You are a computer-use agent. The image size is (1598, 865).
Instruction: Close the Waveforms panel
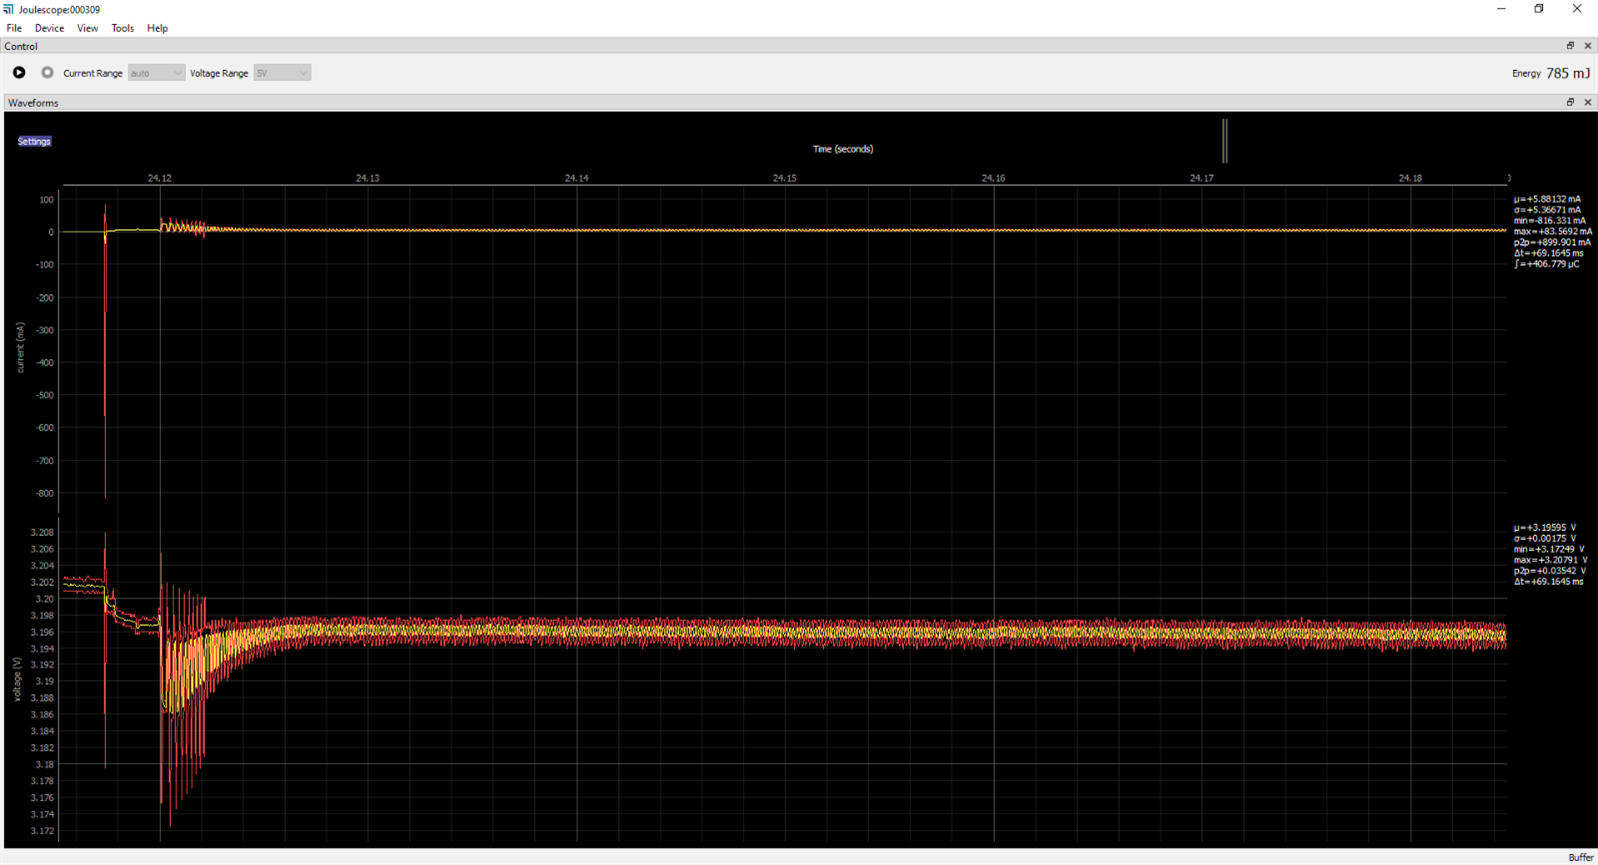point(1587,103)
